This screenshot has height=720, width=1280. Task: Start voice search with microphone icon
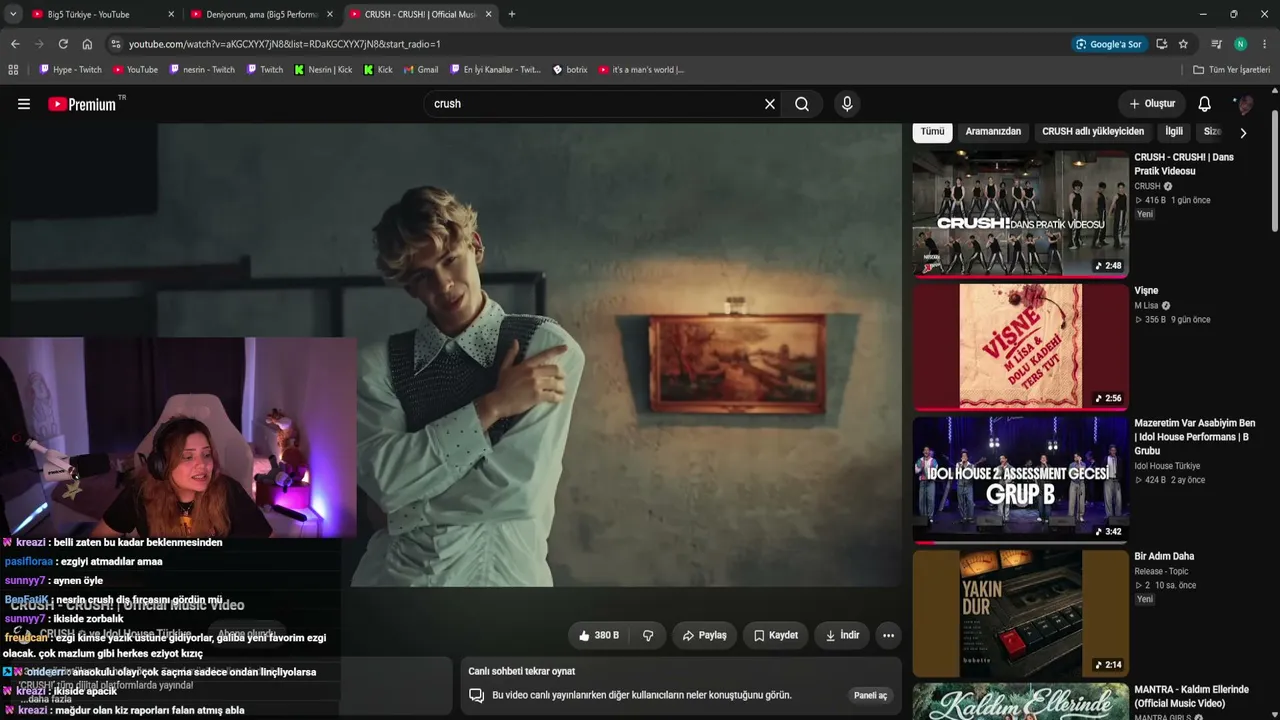pyautogui.click(x=847, y=104)
